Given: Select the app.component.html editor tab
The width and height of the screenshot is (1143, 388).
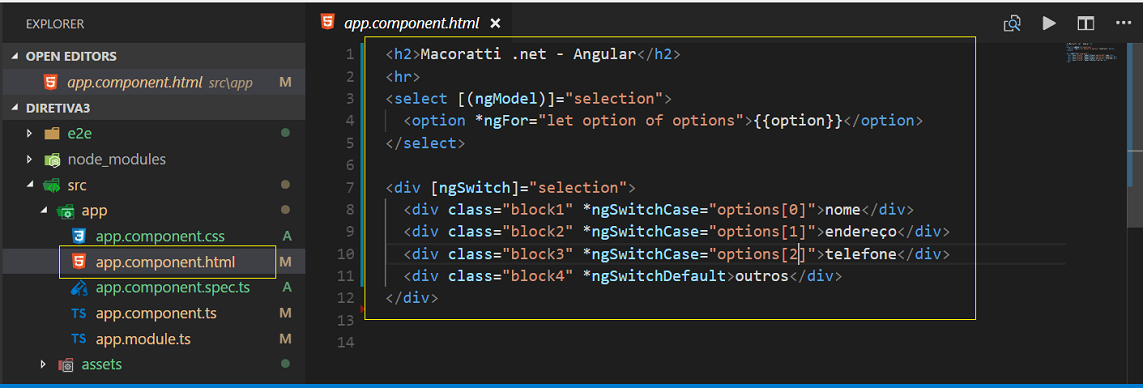Looking at the screenshot, I should pyautogui.click(x=410, y=23).
